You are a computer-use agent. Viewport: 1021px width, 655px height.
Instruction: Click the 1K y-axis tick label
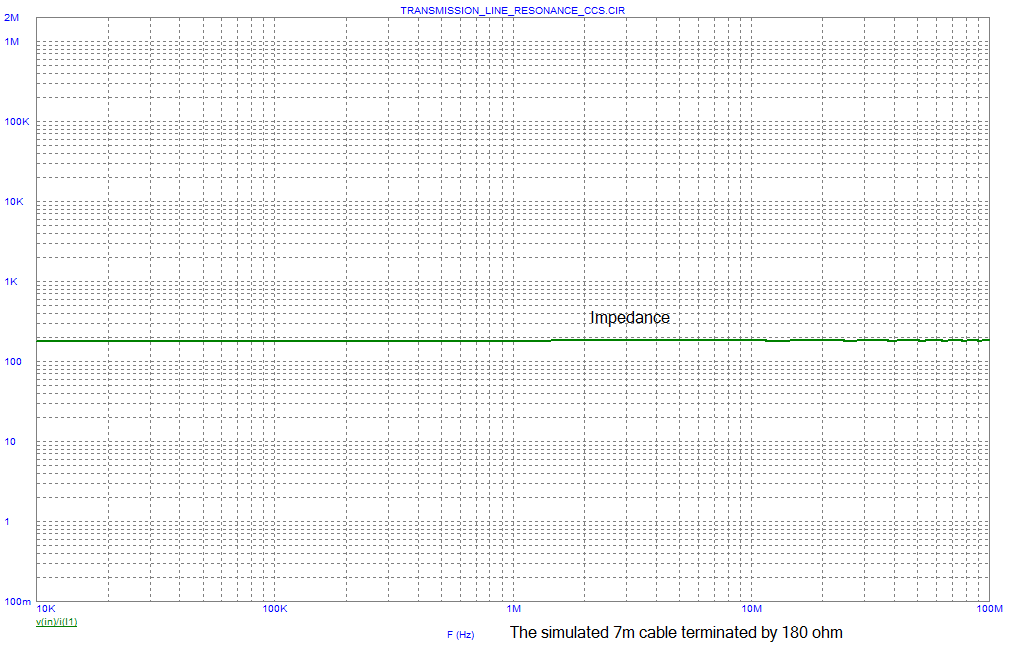point(11,282)
